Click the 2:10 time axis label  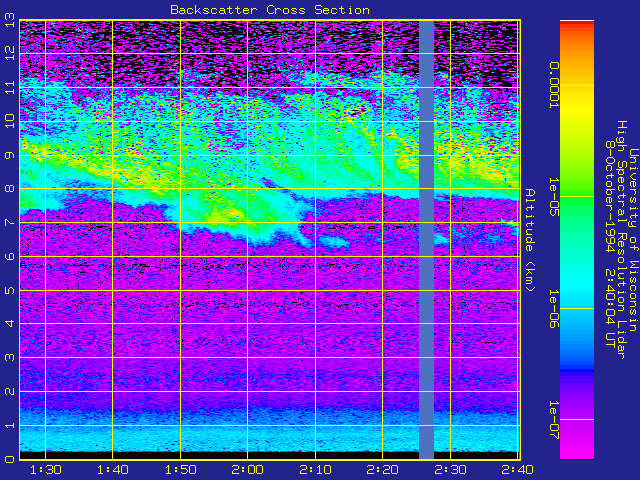[x=315, y=470]
